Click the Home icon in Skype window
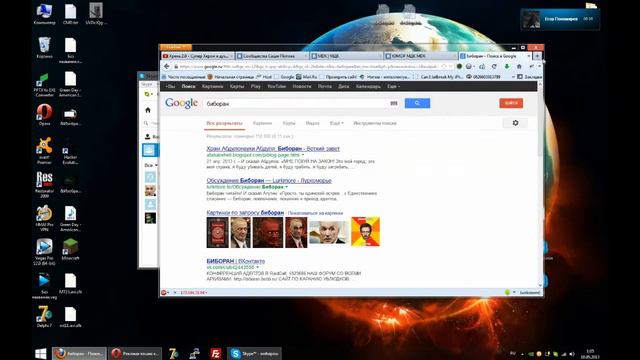This screenshot has height=360, width=640. [148, 110]
